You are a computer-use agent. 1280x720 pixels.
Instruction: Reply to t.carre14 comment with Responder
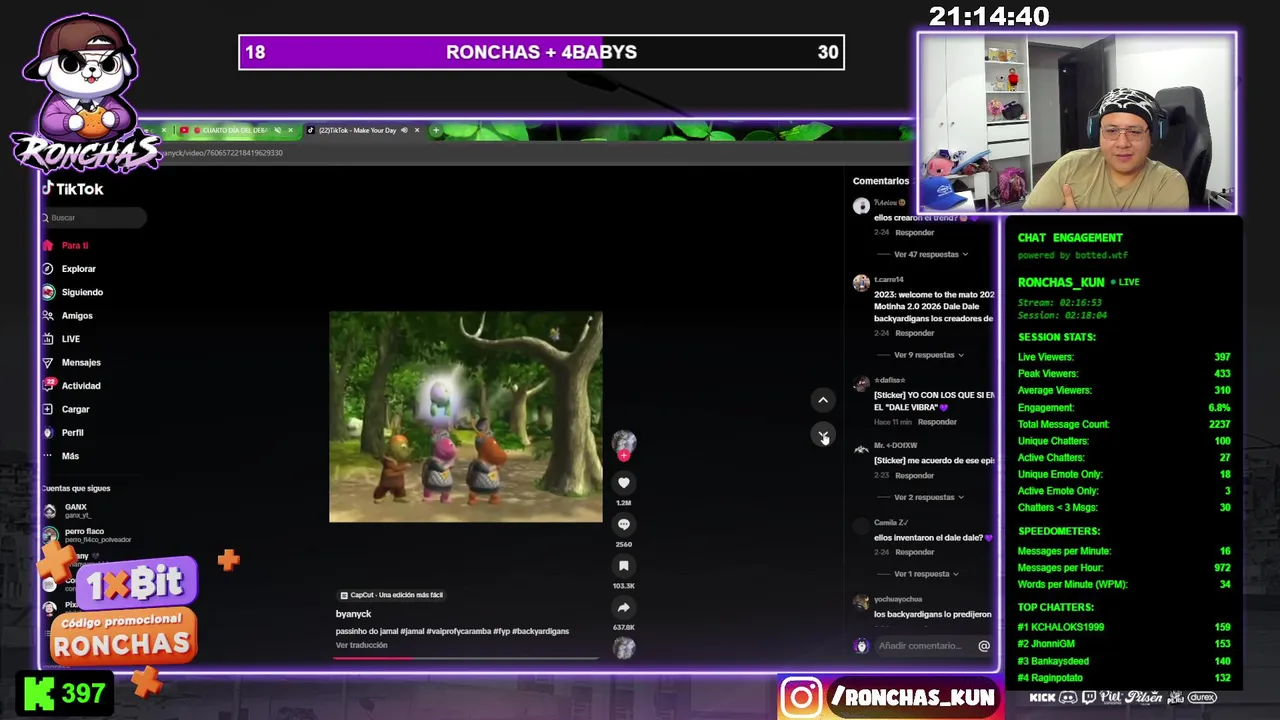tap(915, 333)
